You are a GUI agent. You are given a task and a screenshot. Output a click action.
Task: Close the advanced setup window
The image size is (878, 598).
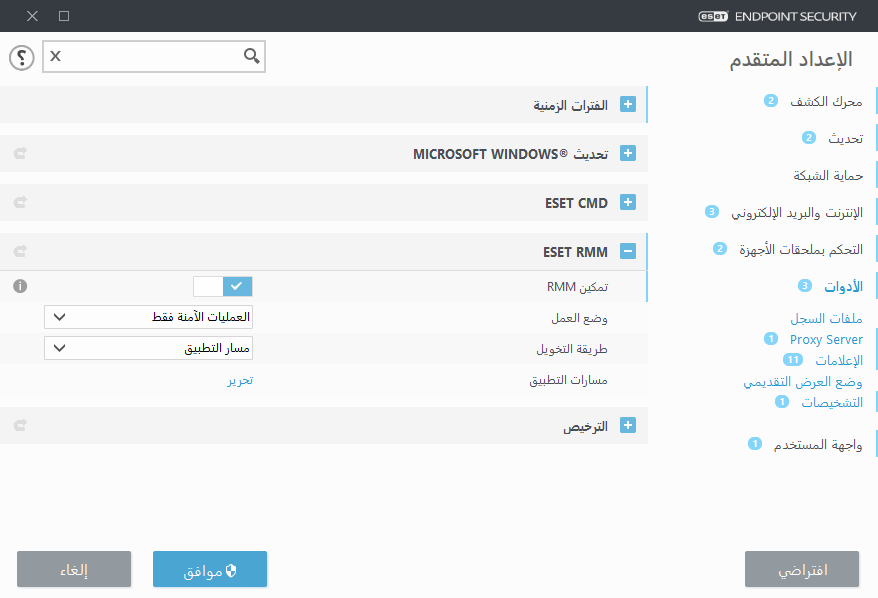click(x=32, y=16)
